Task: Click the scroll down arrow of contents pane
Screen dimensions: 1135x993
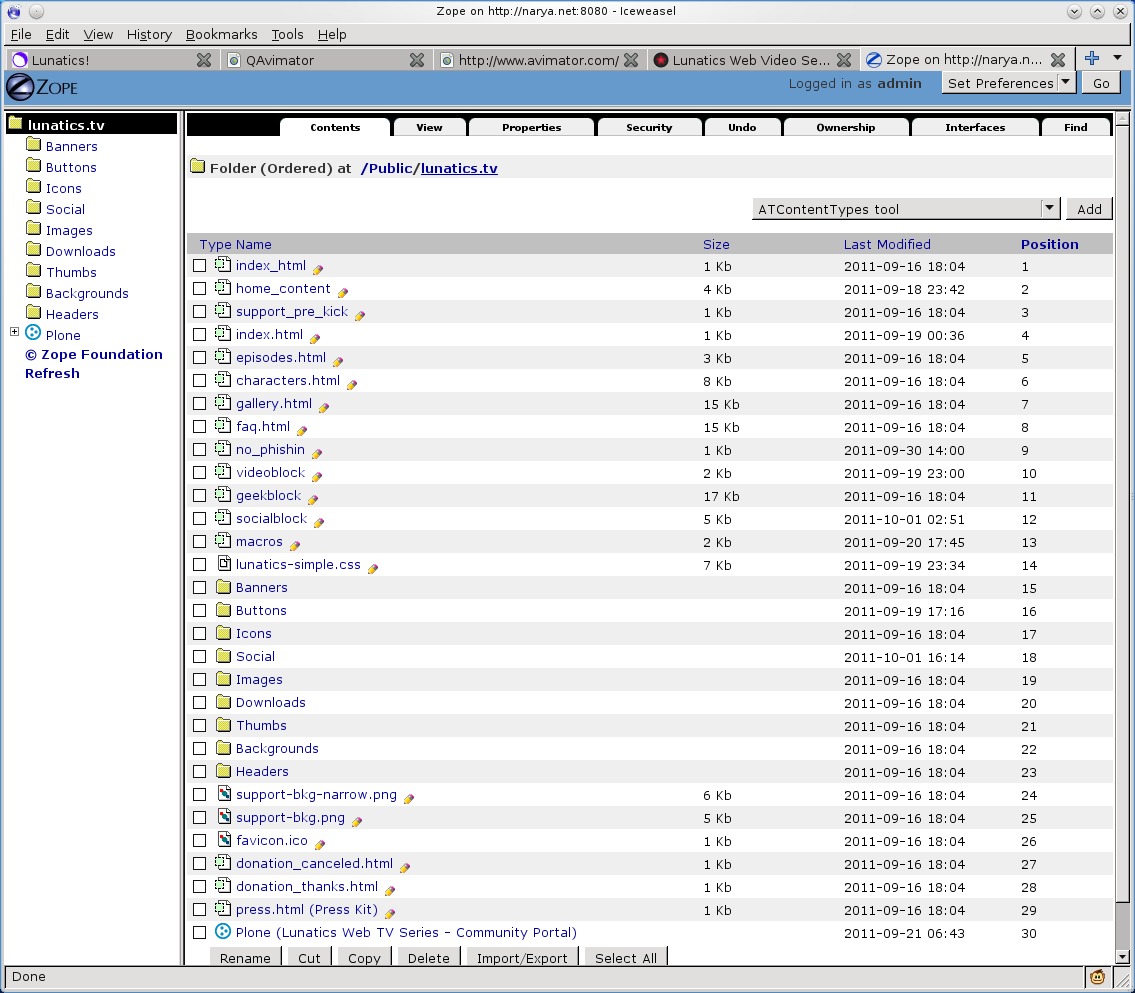Action: [x=1122, y=957]
